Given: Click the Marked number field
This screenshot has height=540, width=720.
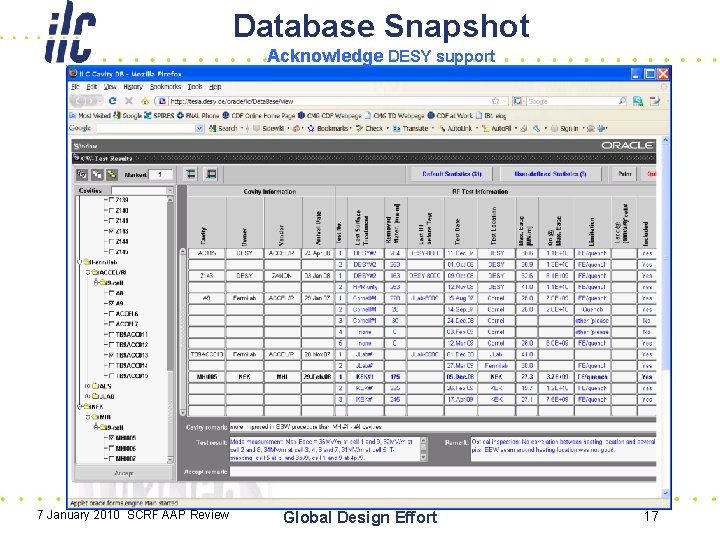Looking at the screenshot, I should pyautogui.click(x=160, y=174).
